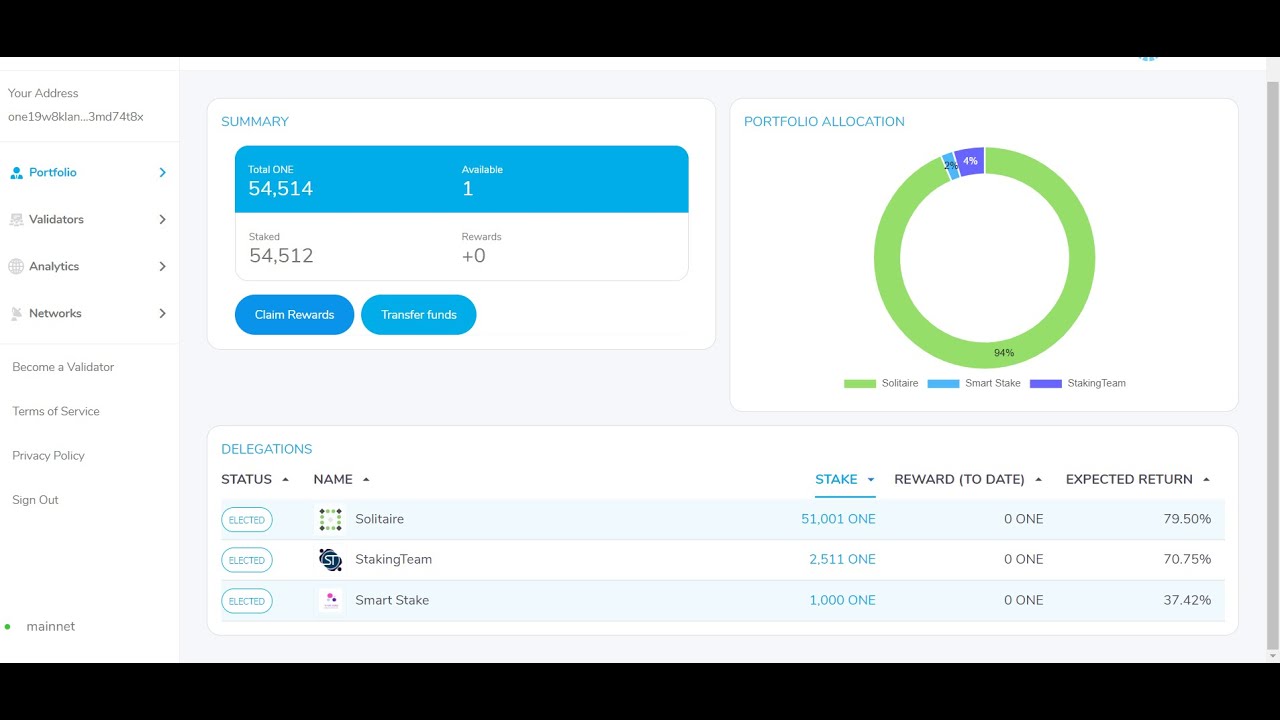Click the Networks satellite icon
The width and height of the screenshot is (1280, 720).
pos(16,314)
